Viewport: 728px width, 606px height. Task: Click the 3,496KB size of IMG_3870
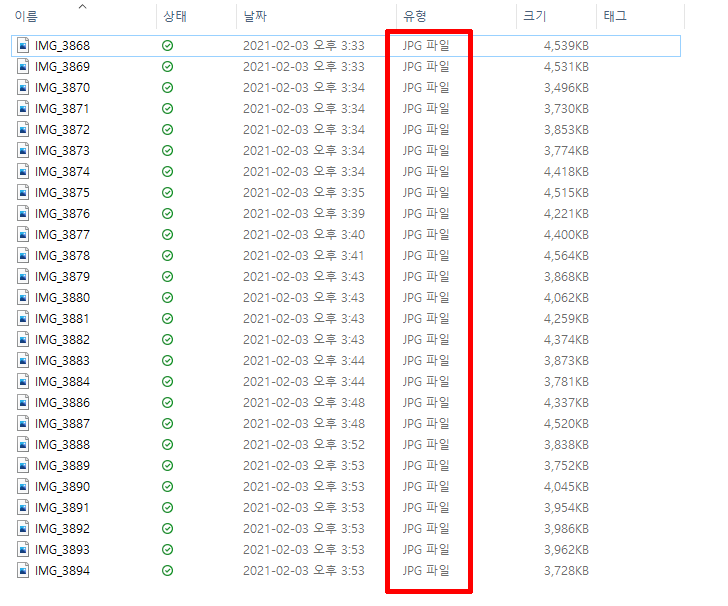(x=566, y=87)
